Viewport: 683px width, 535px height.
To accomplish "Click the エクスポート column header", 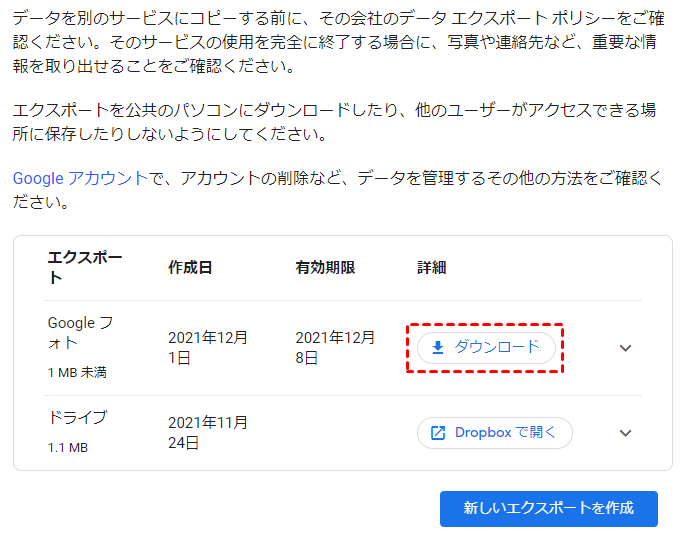I will 85,267.
